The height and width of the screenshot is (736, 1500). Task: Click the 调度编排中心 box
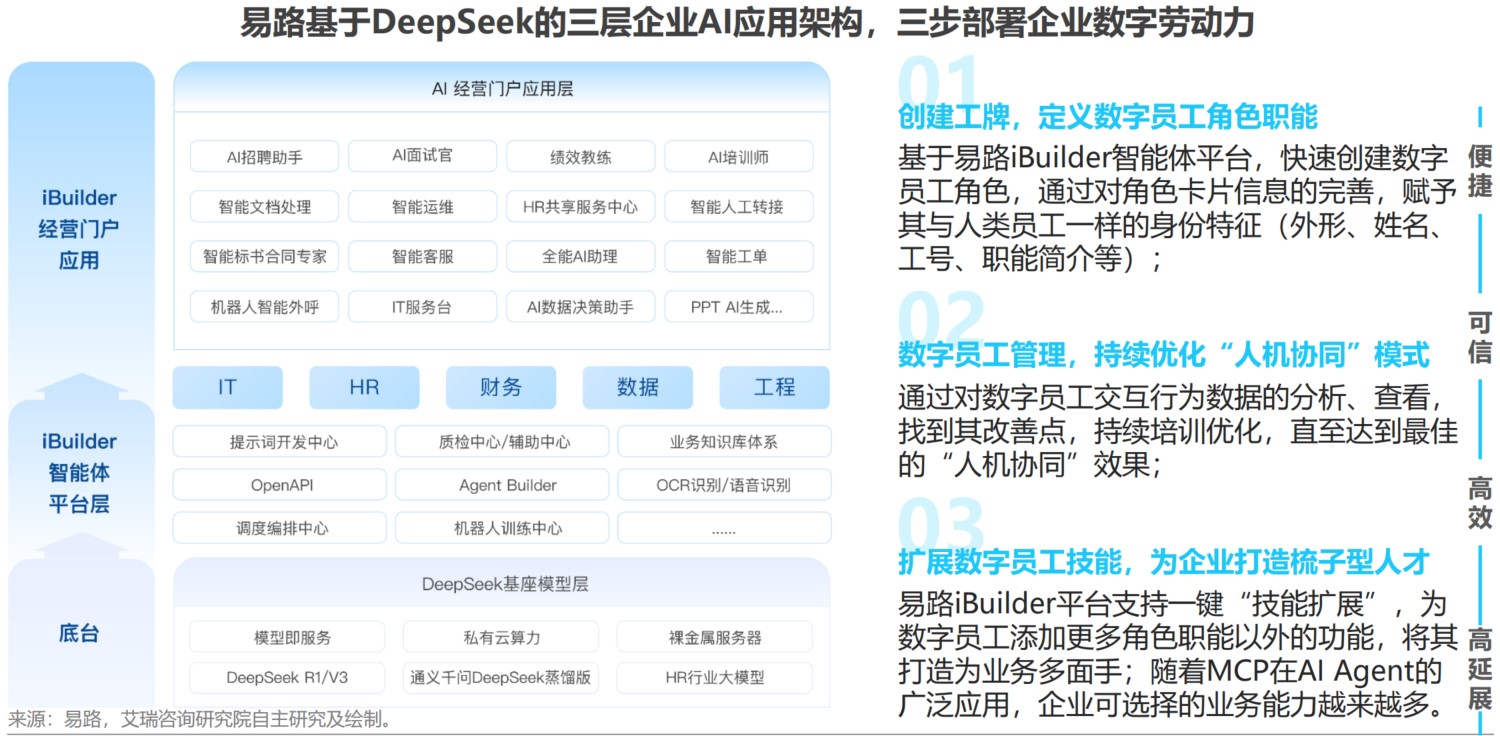[x=280, y=528]
